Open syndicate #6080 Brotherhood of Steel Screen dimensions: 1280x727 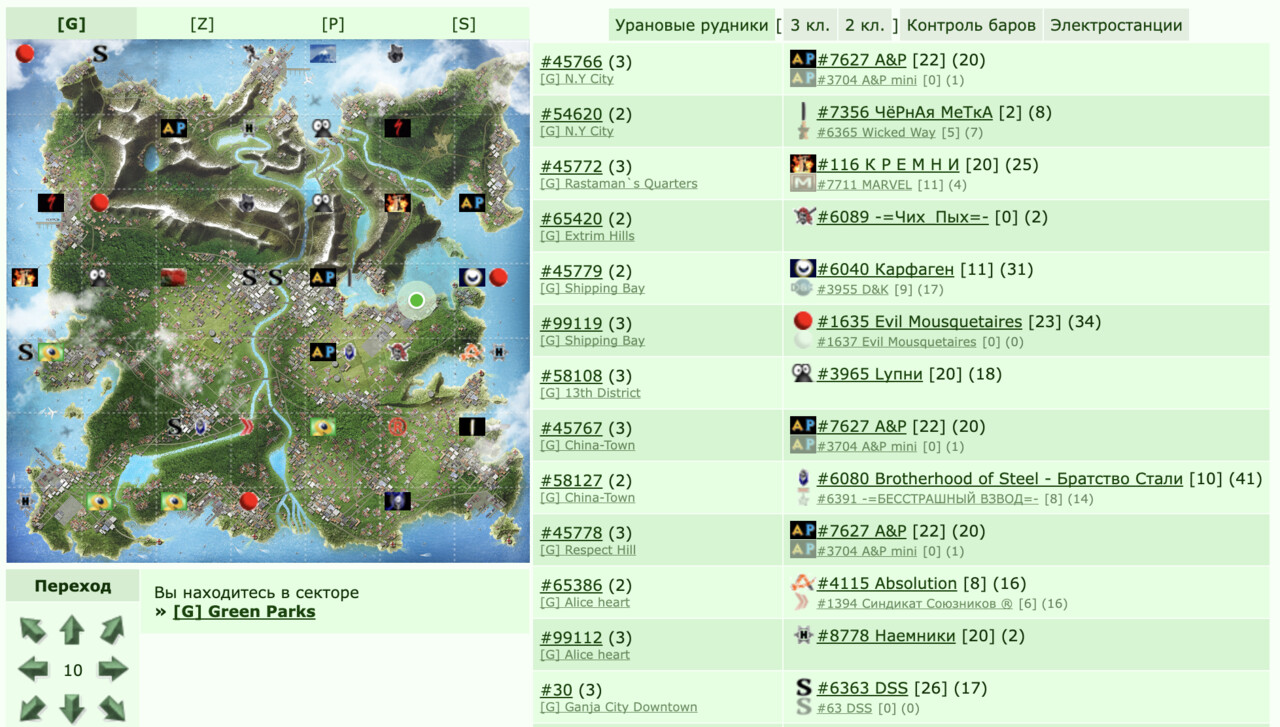(1000, 478)
